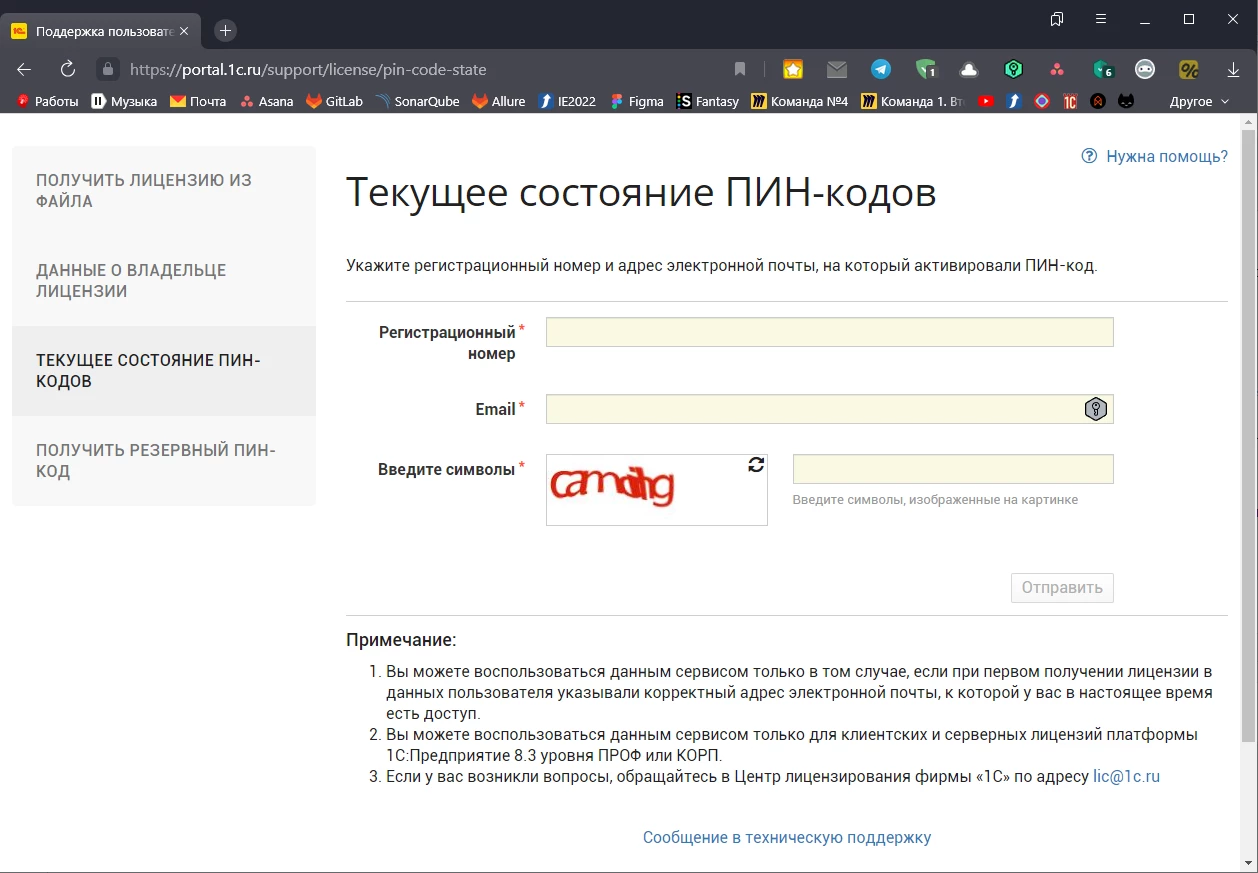Open Данные о владельце лицензии section
This screenshot has height=873, width=1258.
[131, 281]
